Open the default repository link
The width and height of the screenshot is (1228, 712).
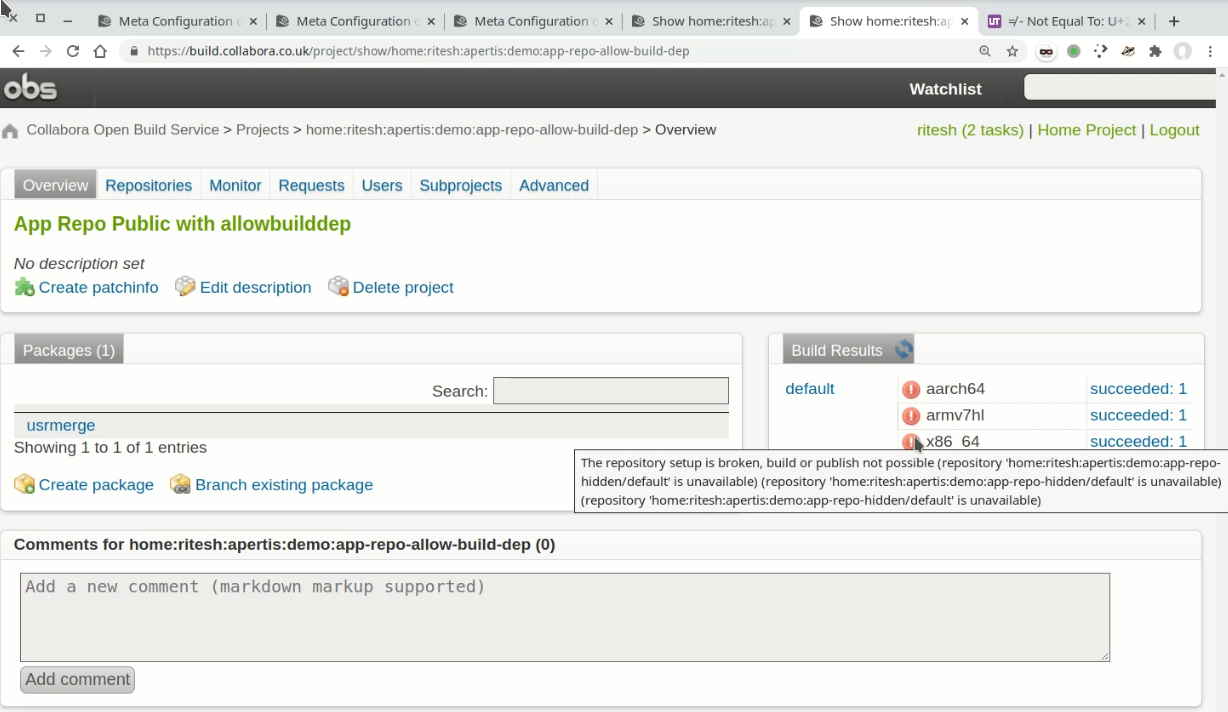(810, 389)
